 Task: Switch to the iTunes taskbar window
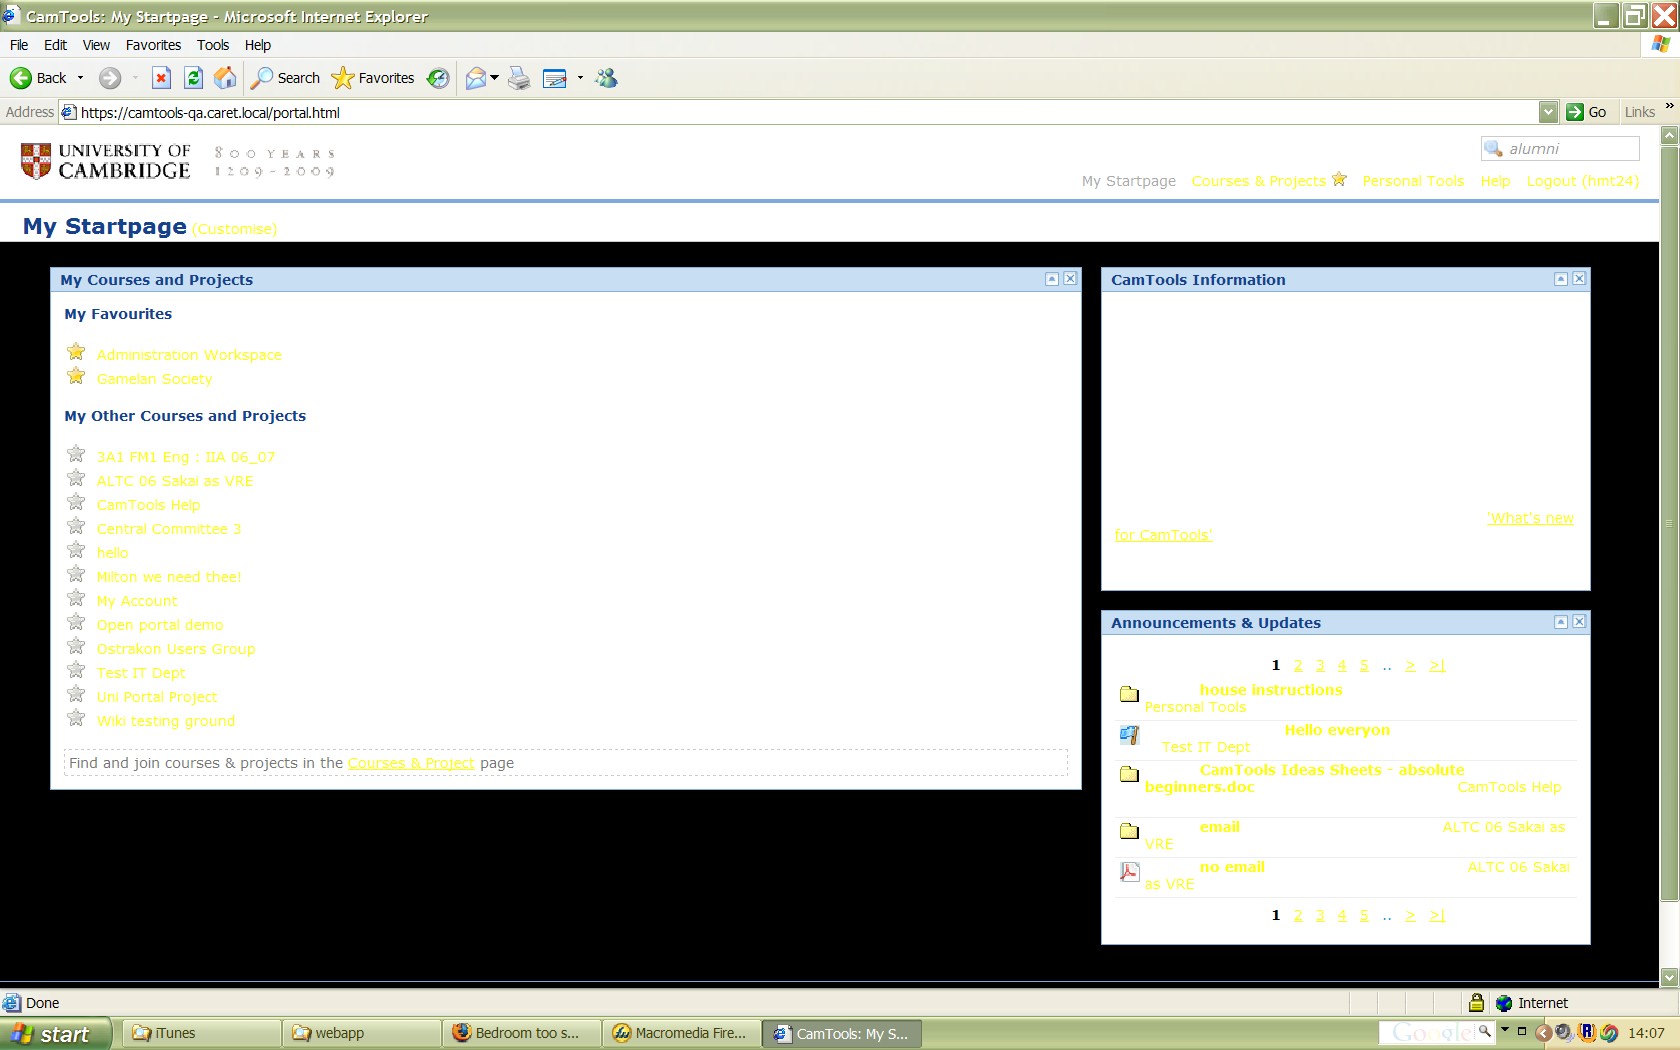[x=203, y=1034]
